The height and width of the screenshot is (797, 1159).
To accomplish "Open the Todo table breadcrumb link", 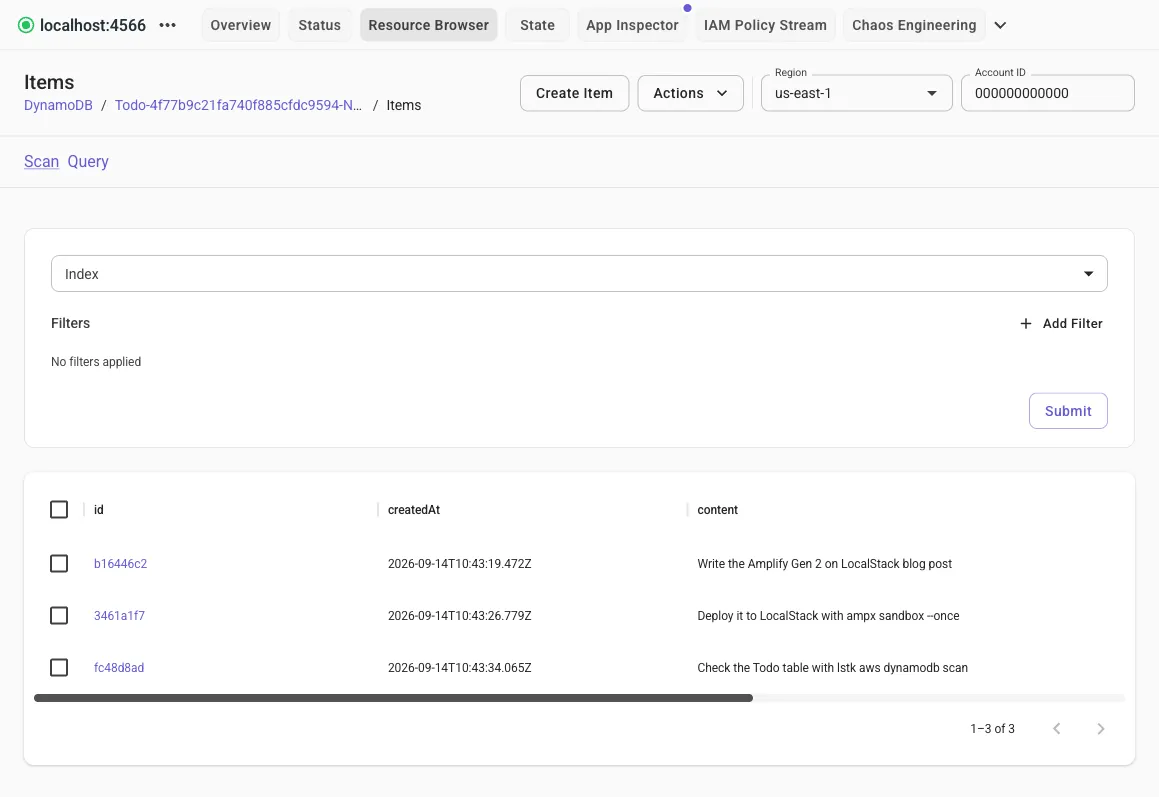I will click(x=238, y=105).
